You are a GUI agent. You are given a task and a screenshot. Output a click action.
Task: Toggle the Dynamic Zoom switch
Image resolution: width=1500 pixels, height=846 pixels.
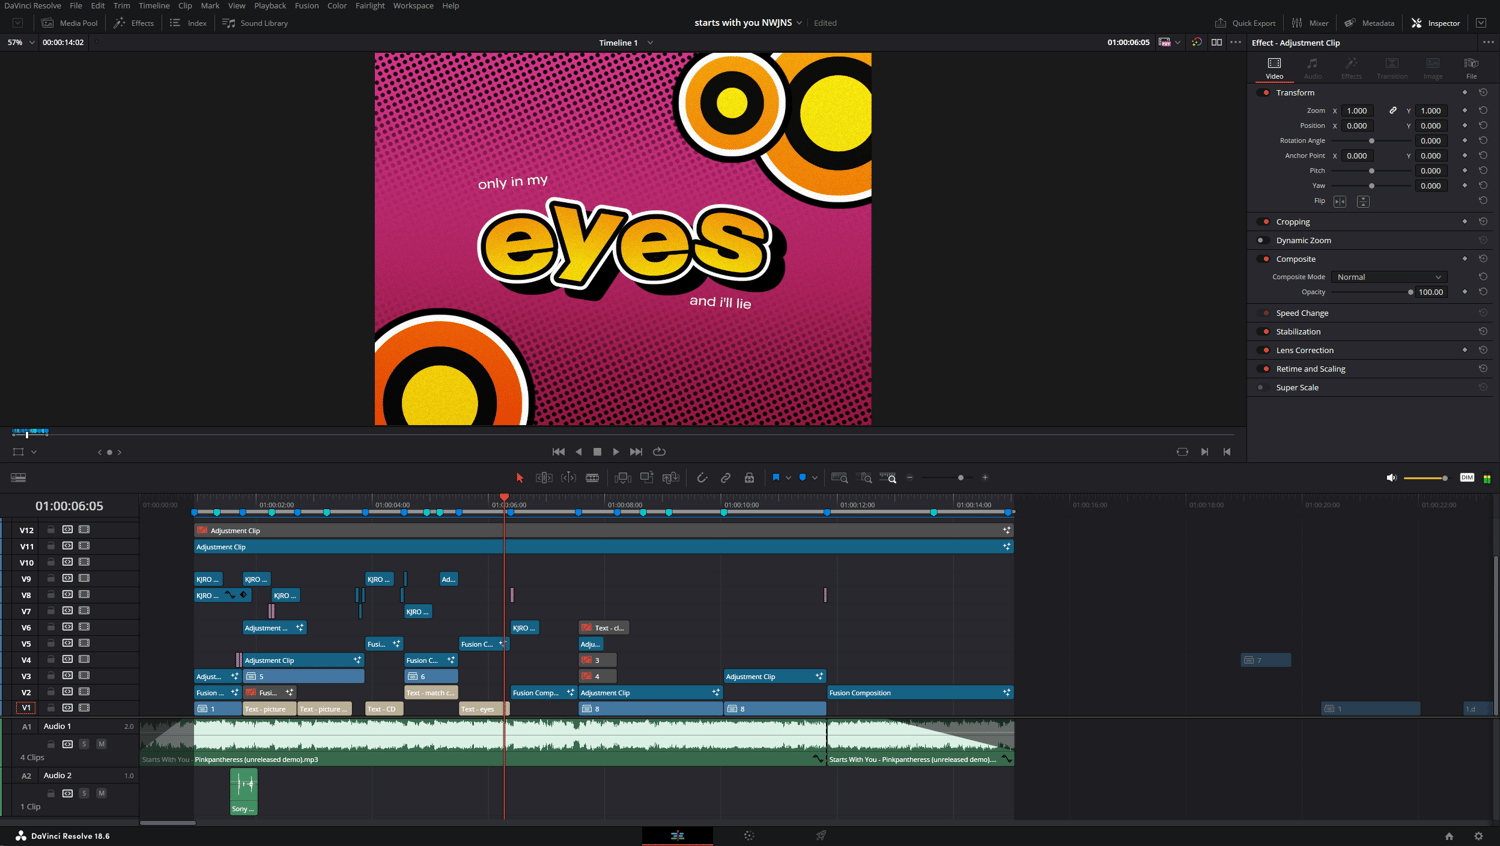(x=1263, y=240)
